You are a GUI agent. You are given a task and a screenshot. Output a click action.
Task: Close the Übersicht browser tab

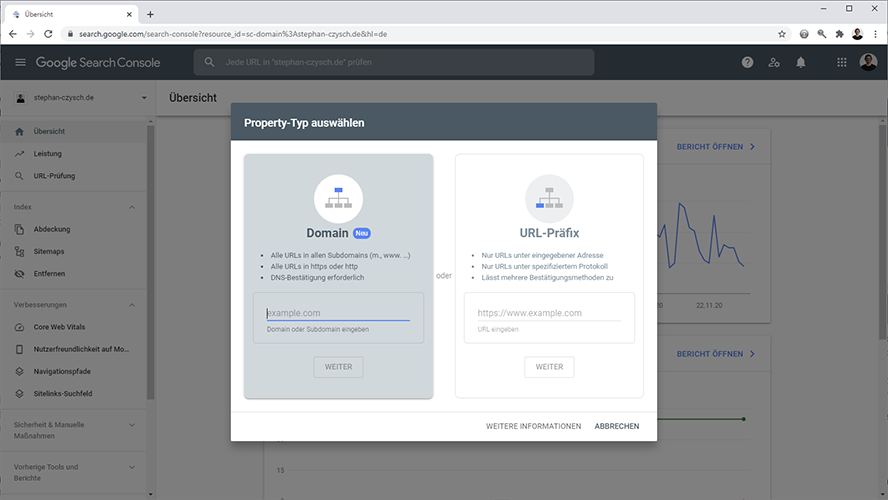point(129,15)
